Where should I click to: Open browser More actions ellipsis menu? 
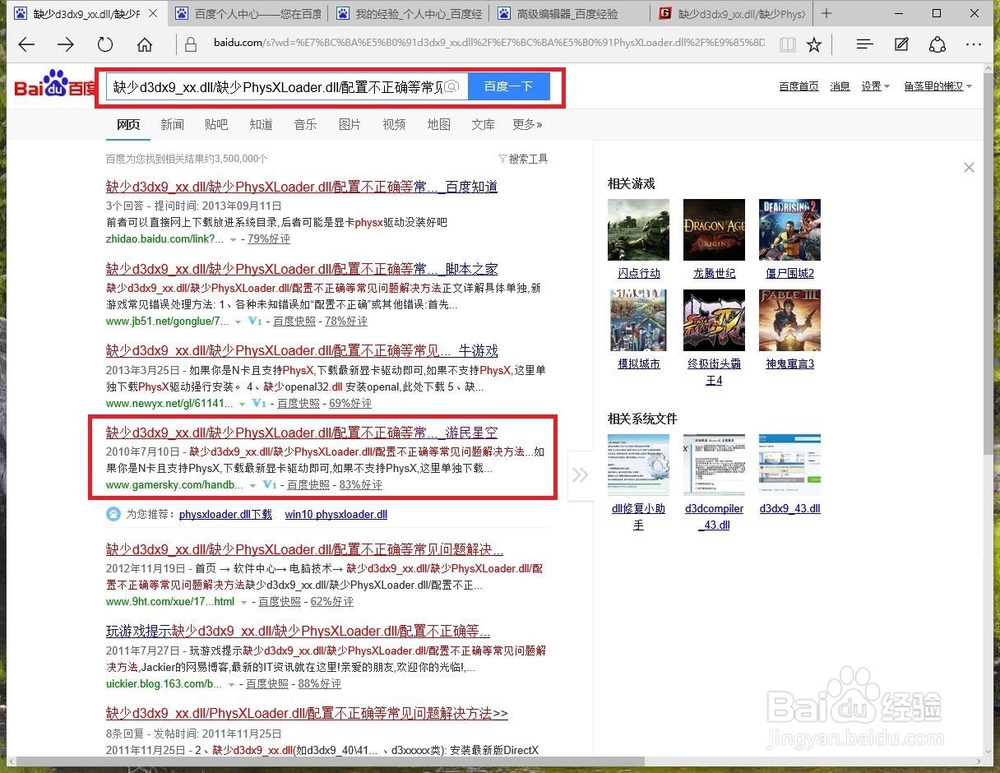[973, 45]
